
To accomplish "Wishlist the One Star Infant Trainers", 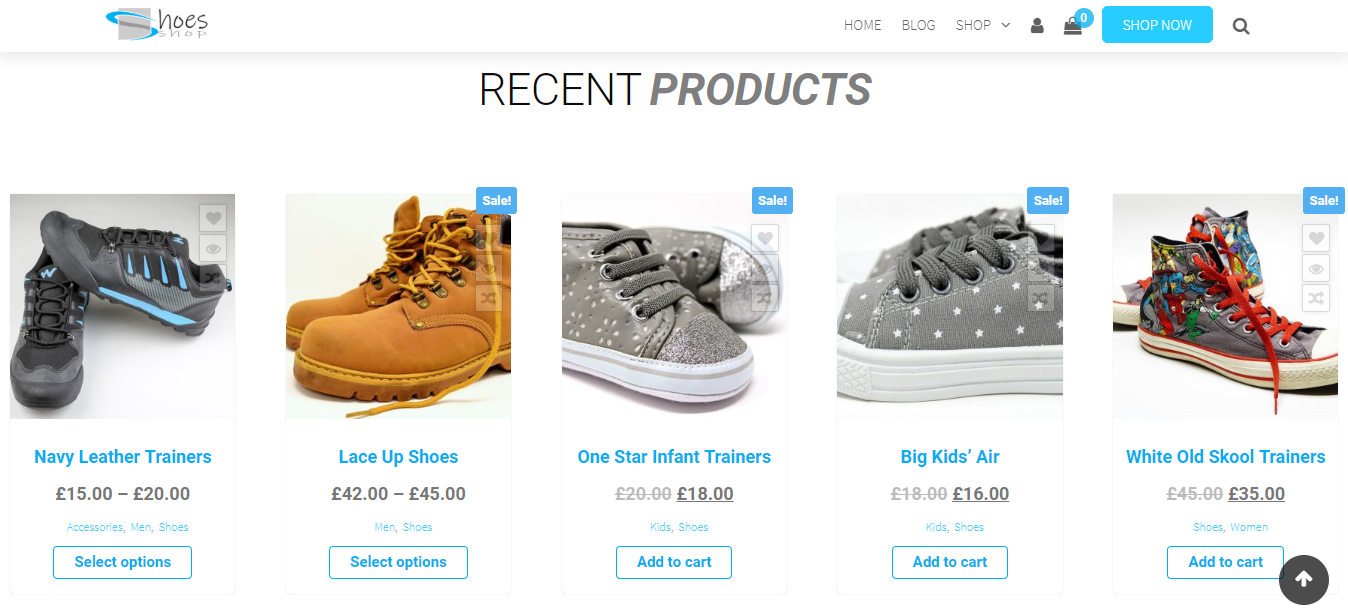I will (x=764, y=238).
